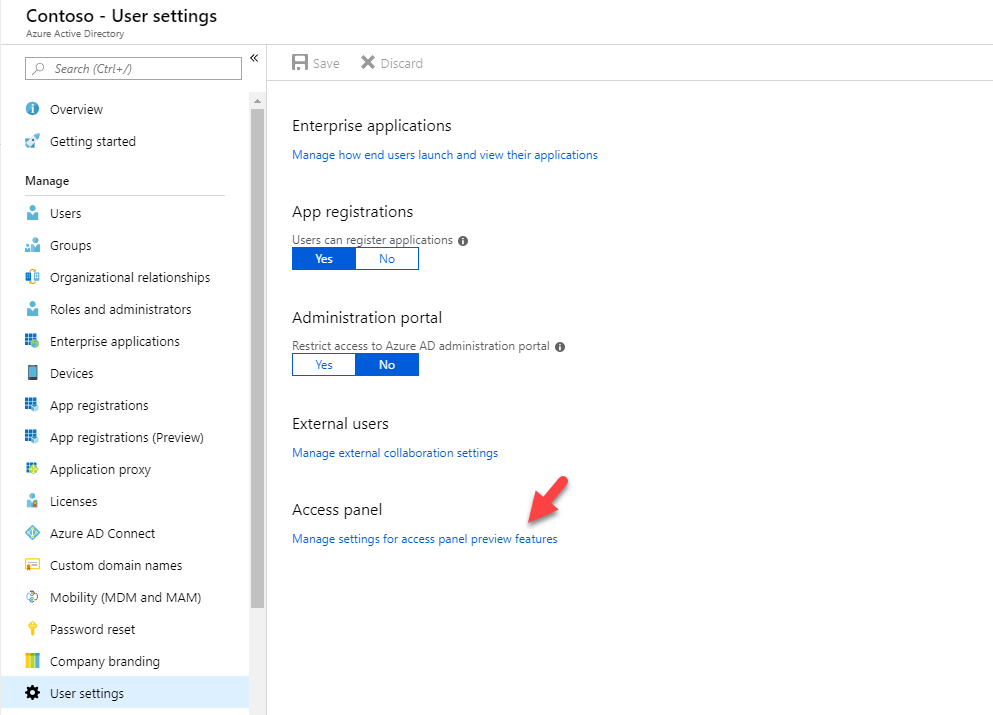This screenshot has height=715, width=993.
Task: Set Restrict access to administration portal to Yes
Action: pos(324,364)
